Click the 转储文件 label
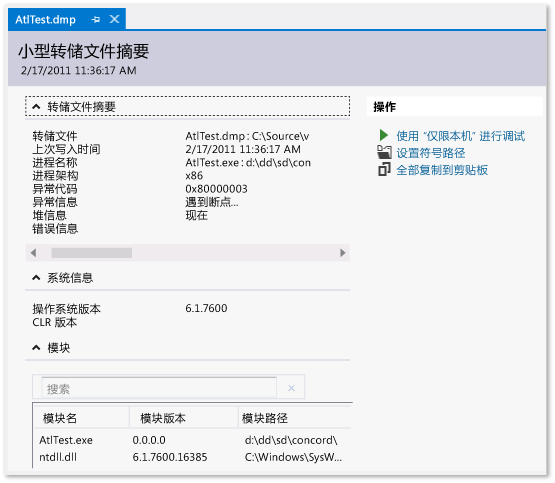 point(55,136)
